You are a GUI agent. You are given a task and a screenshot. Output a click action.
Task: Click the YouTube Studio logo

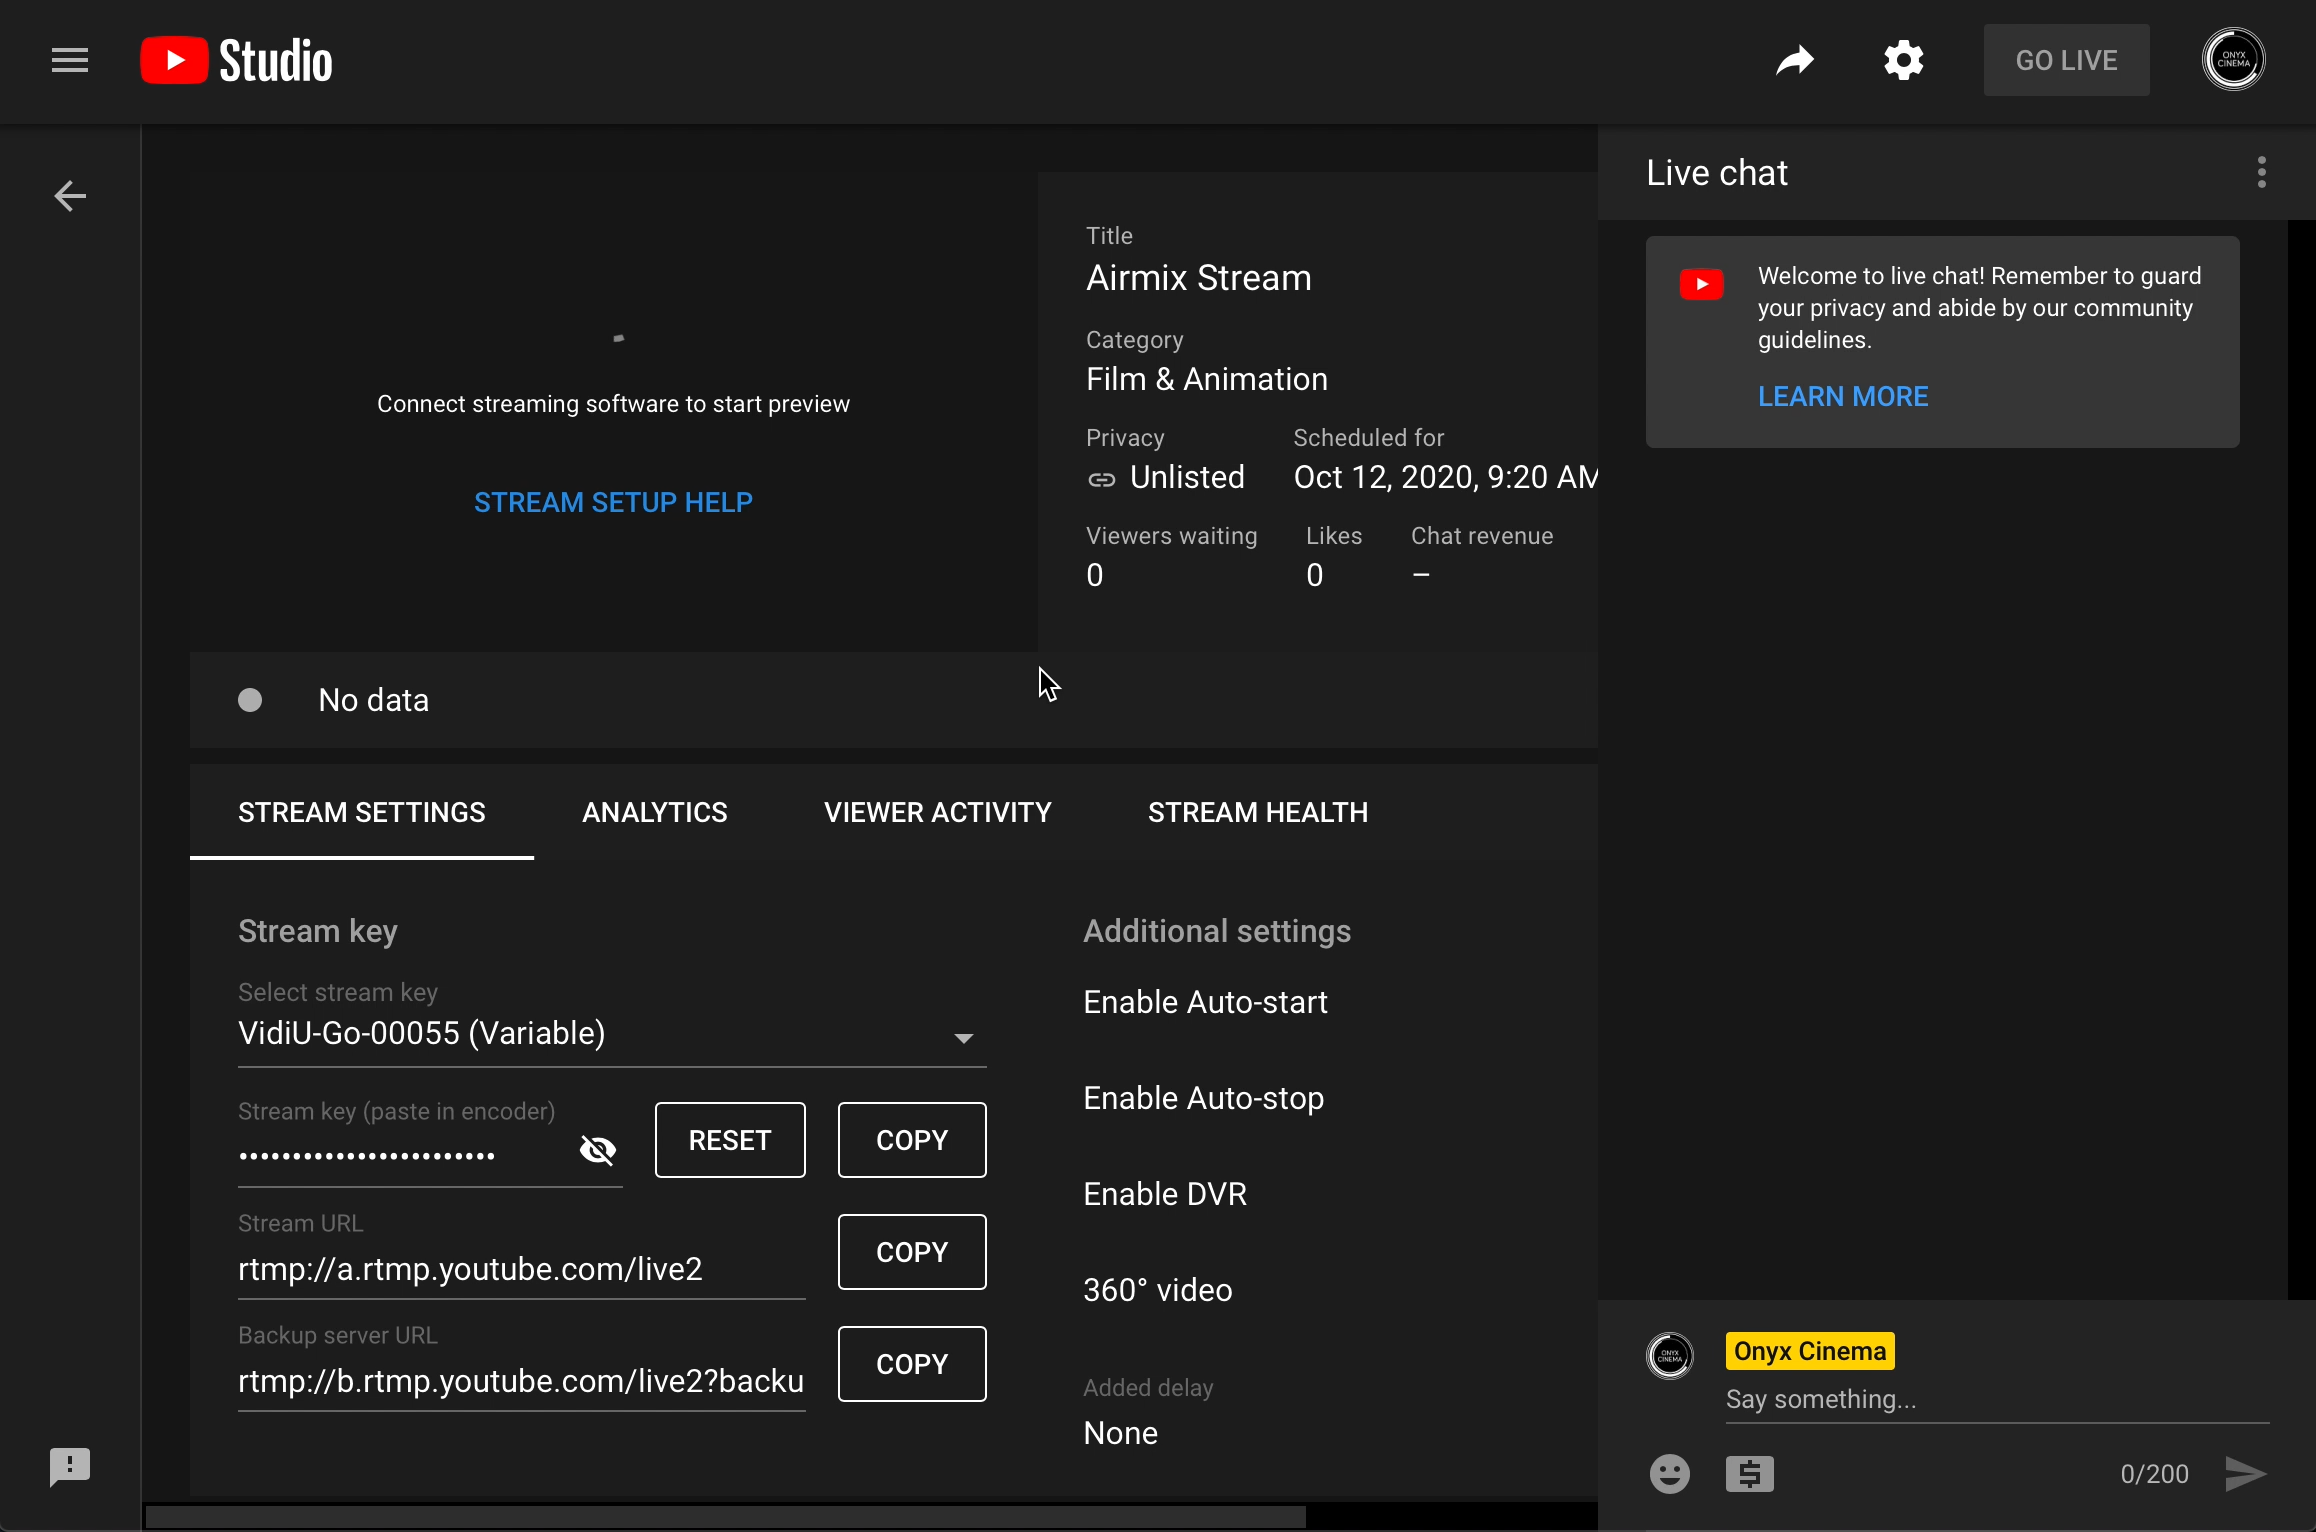coord(236,60)
